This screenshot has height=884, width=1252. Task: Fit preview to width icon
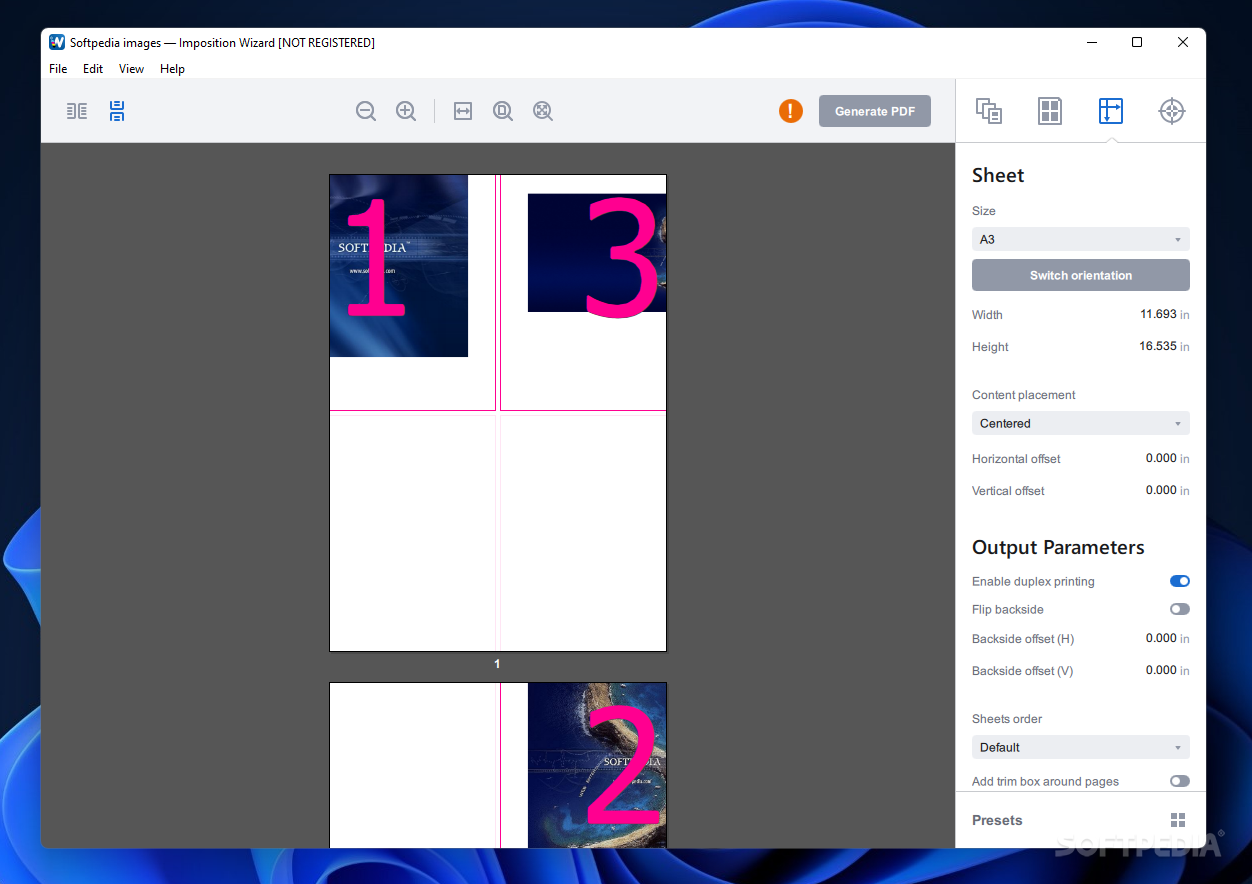463,111
